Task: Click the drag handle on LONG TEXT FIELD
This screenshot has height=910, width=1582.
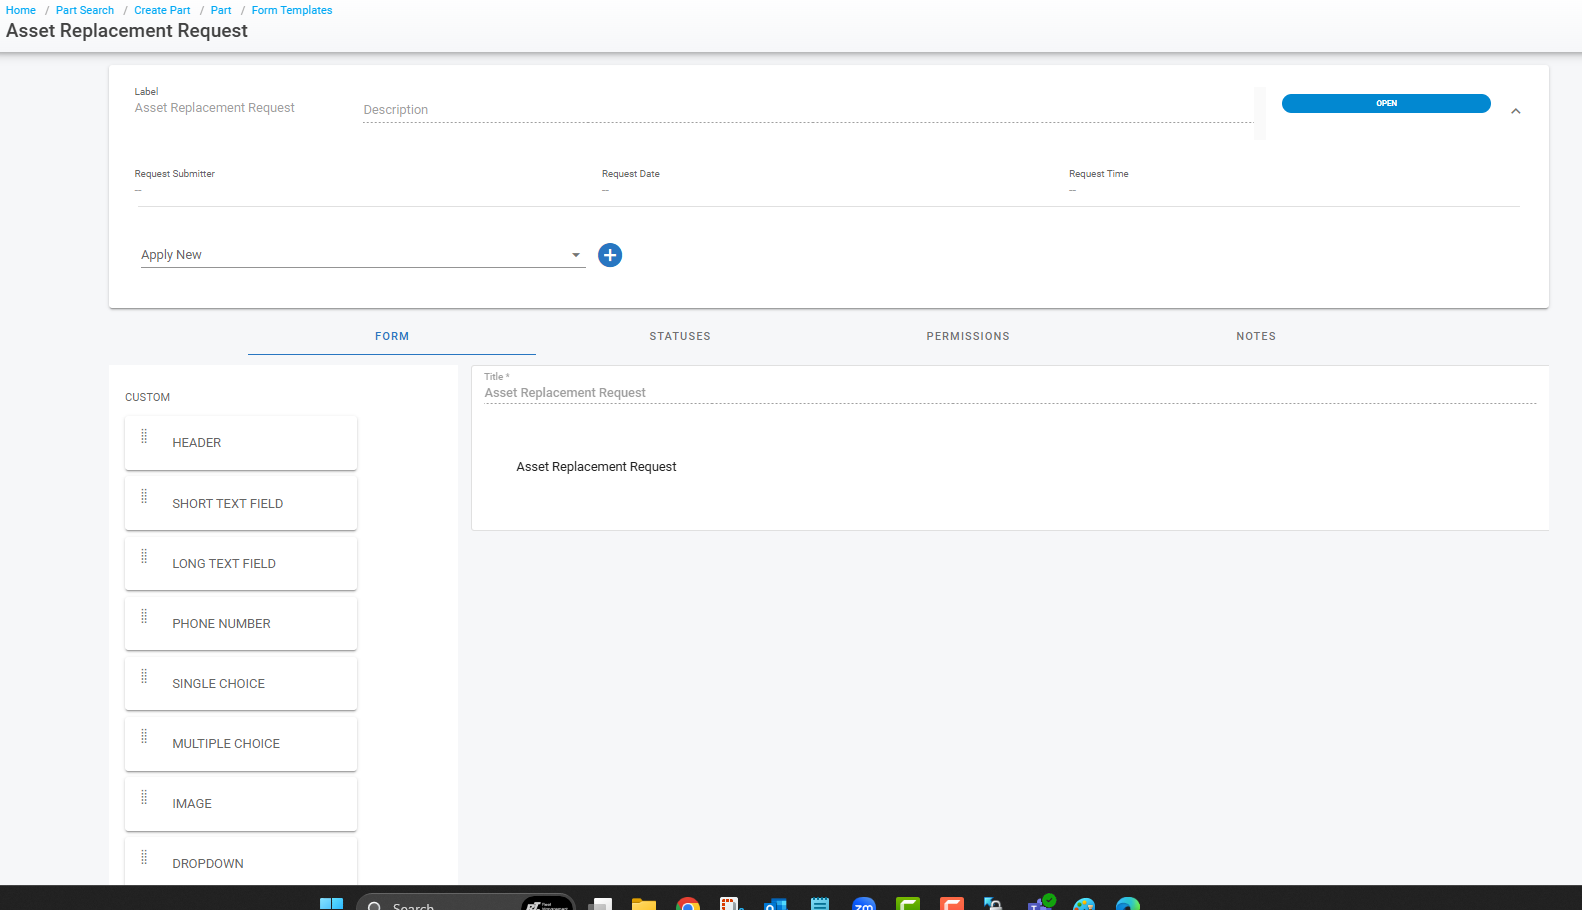Action: point(144,556)
